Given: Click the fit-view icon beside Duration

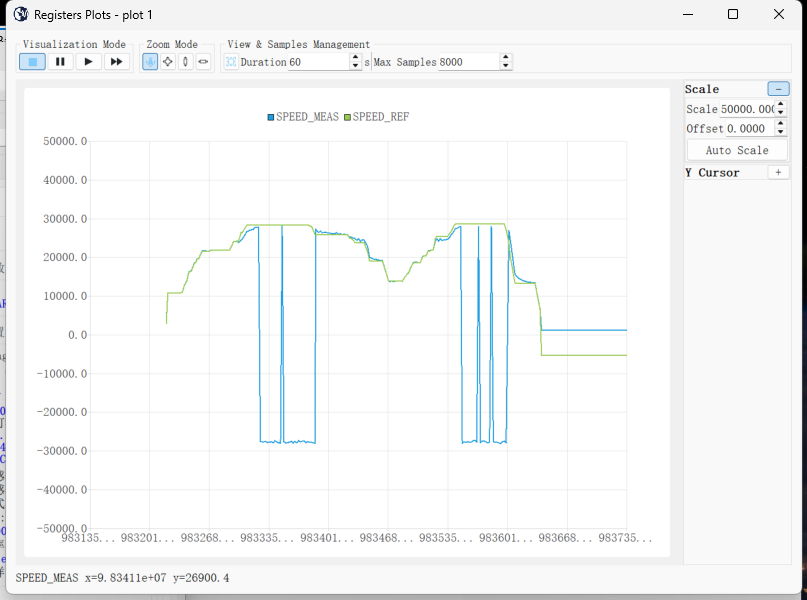Looking at the screenshot, I should (x=231, y=62).
